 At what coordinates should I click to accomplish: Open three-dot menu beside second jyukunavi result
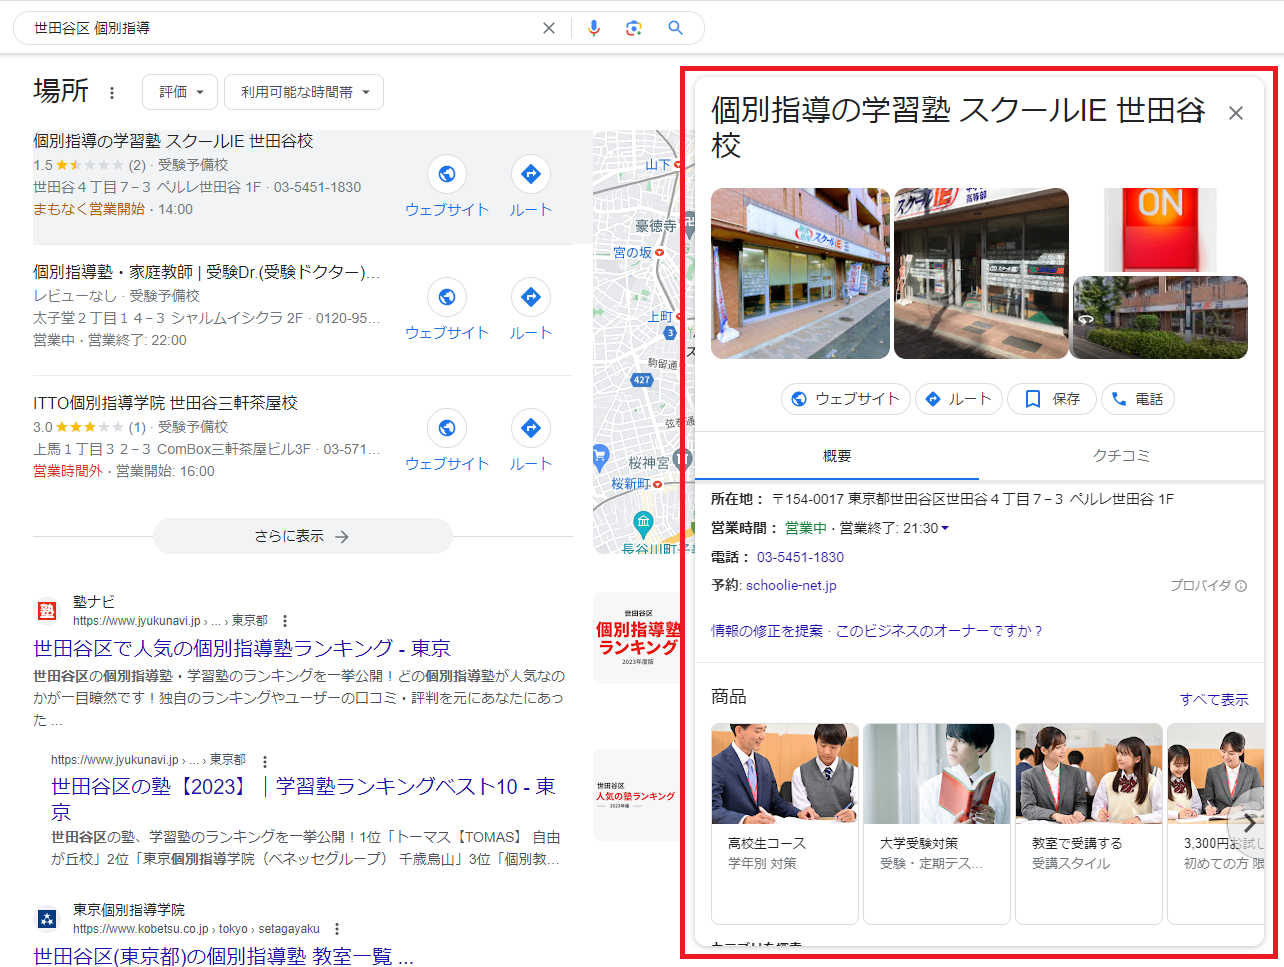point(264,761)
